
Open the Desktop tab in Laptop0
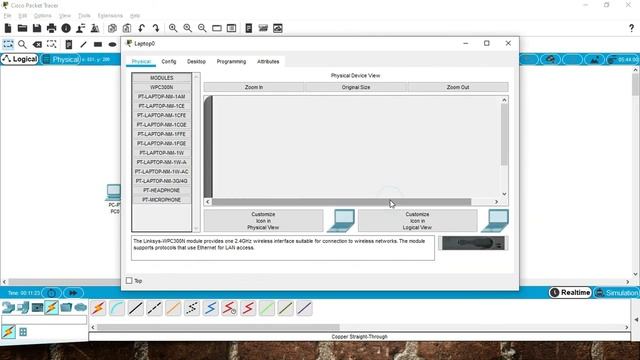point(196,62)
